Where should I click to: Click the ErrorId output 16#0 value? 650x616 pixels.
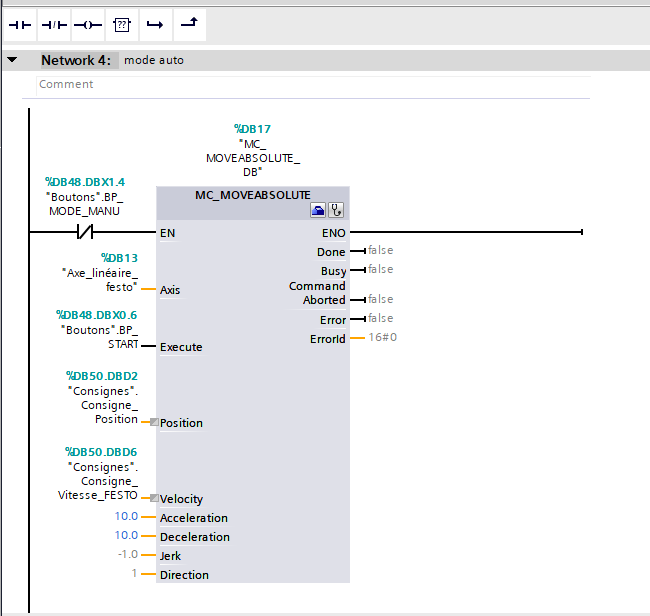click(x=383, y=337)
